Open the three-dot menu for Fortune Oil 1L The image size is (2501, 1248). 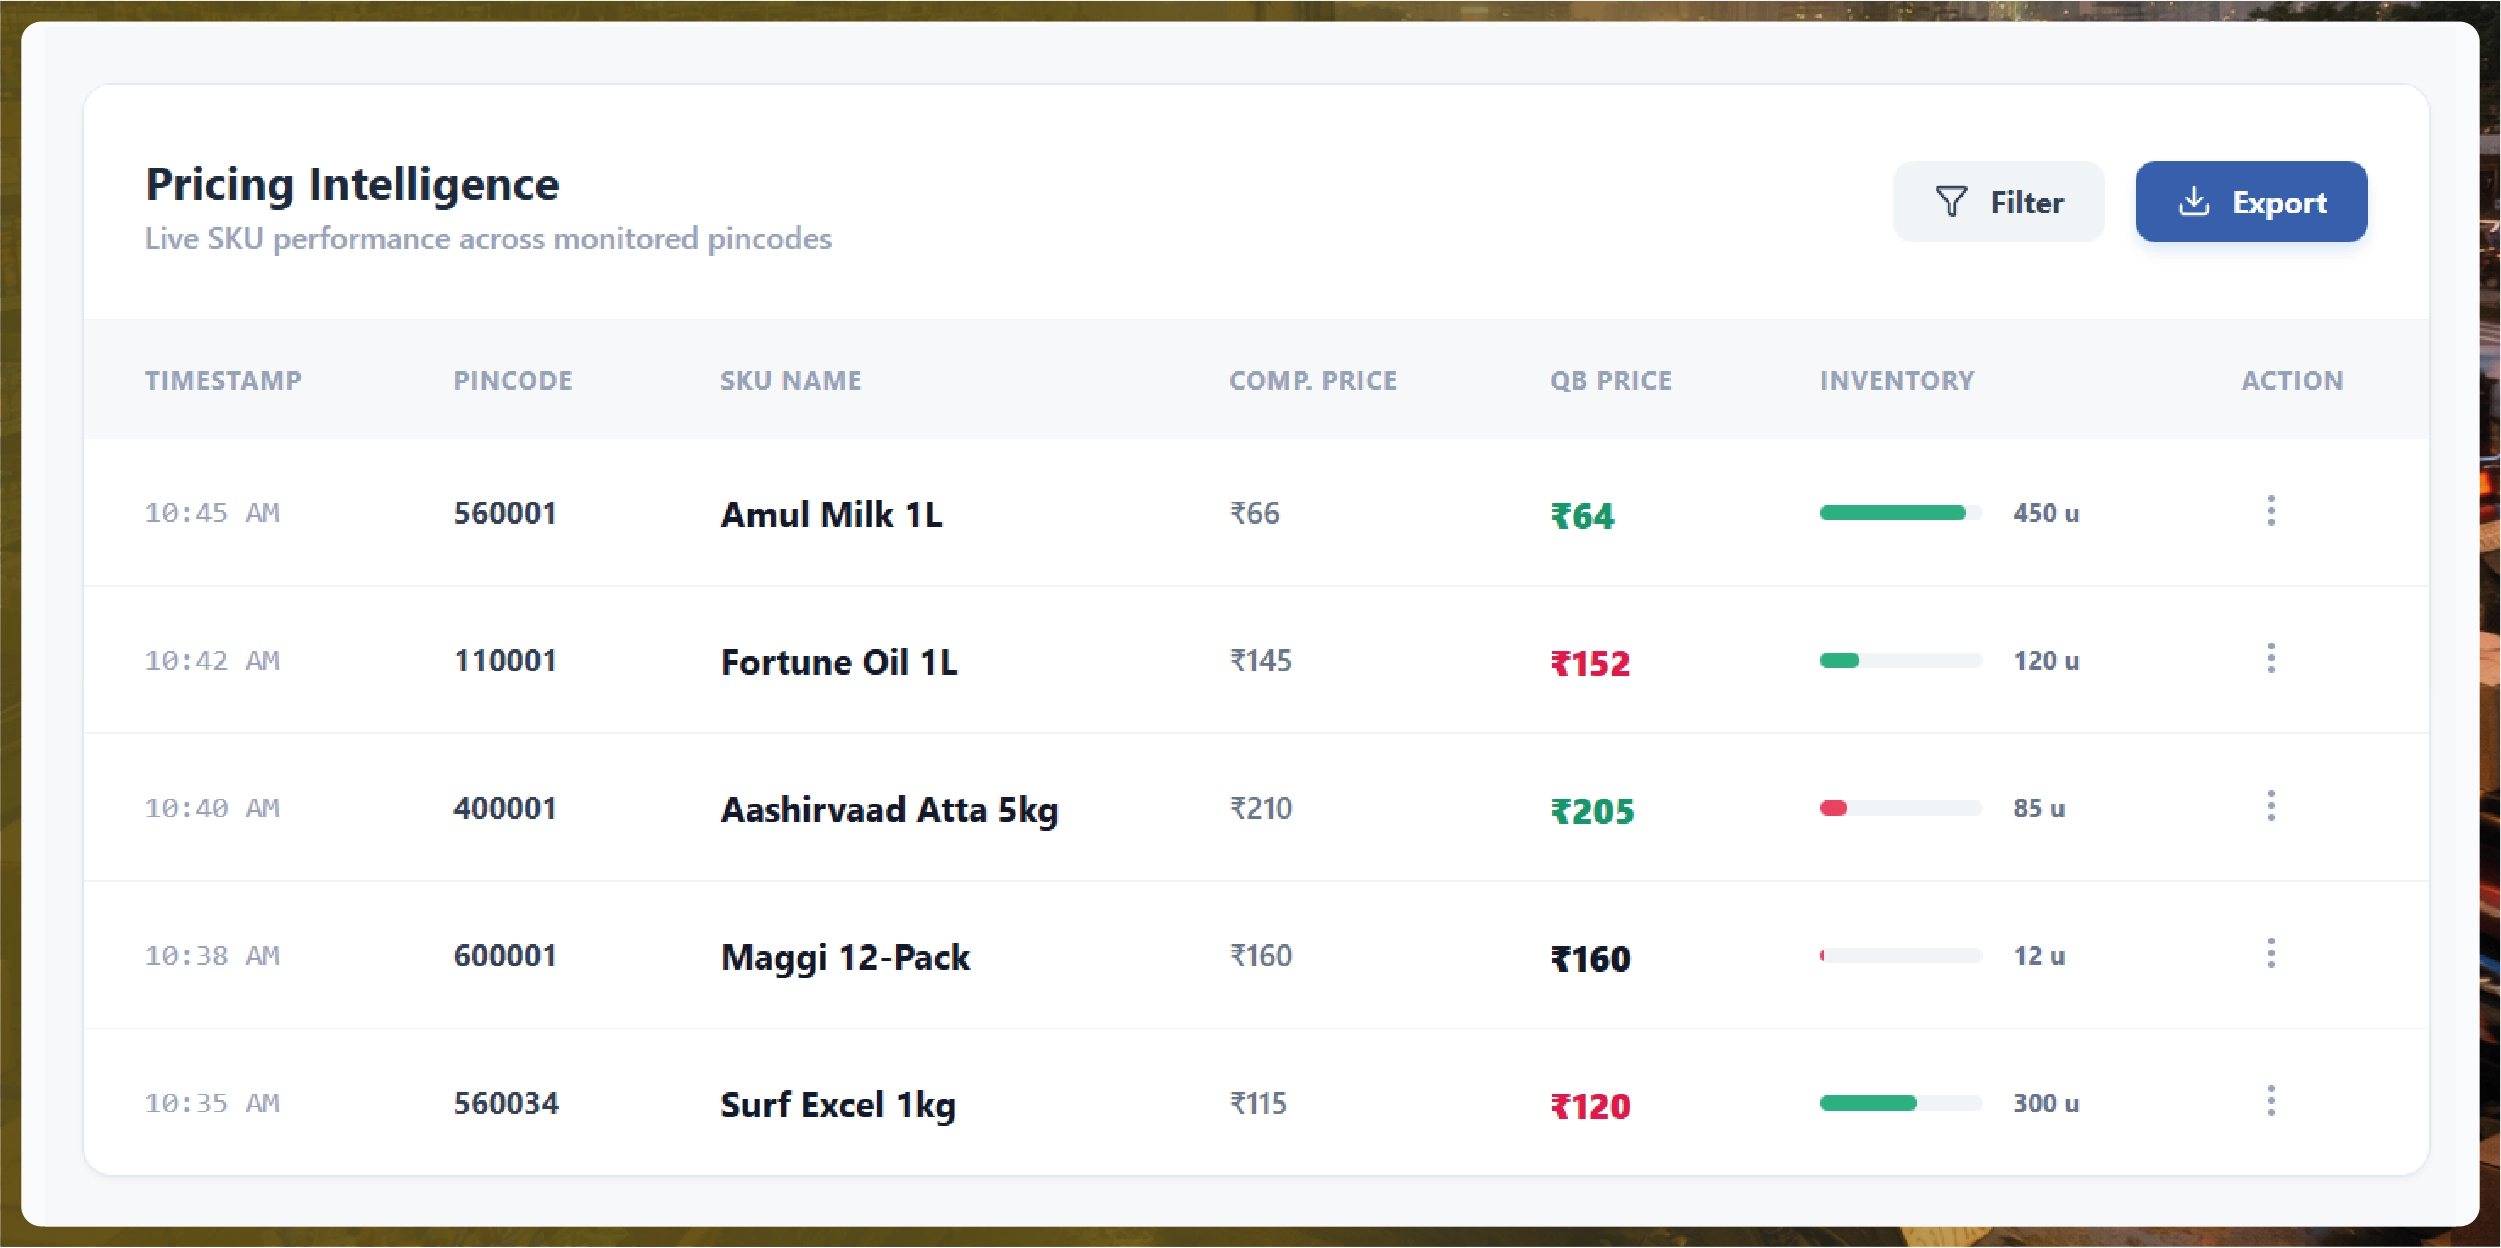[2273, 660]
